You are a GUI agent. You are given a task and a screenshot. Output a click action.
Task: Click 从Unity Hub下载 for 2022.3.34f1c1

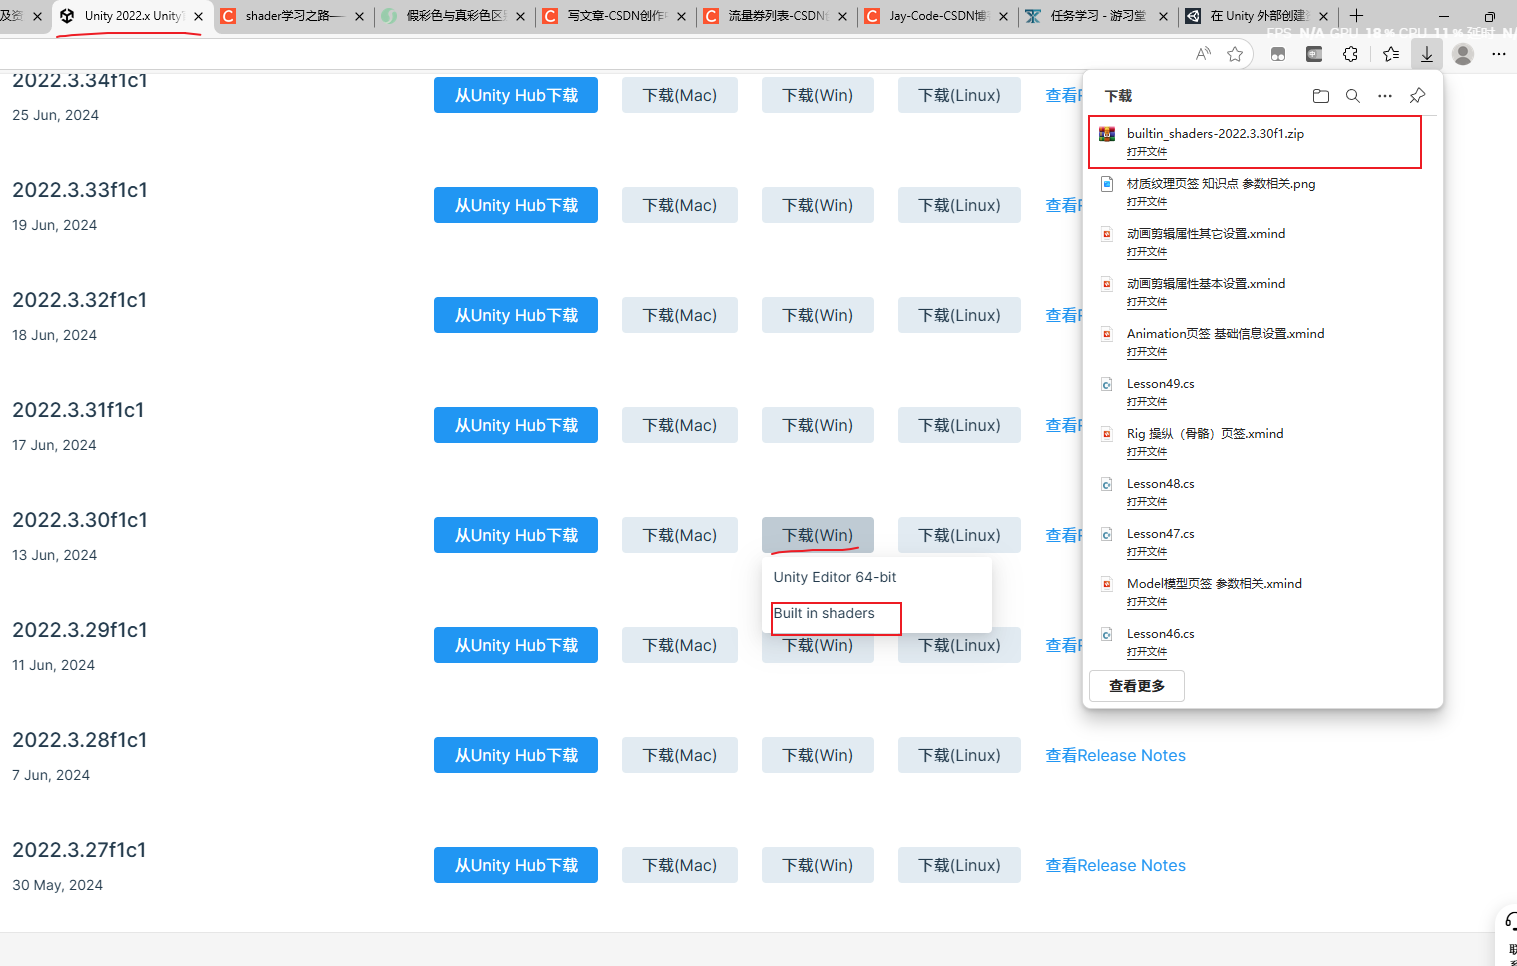[x=516, y=95]
